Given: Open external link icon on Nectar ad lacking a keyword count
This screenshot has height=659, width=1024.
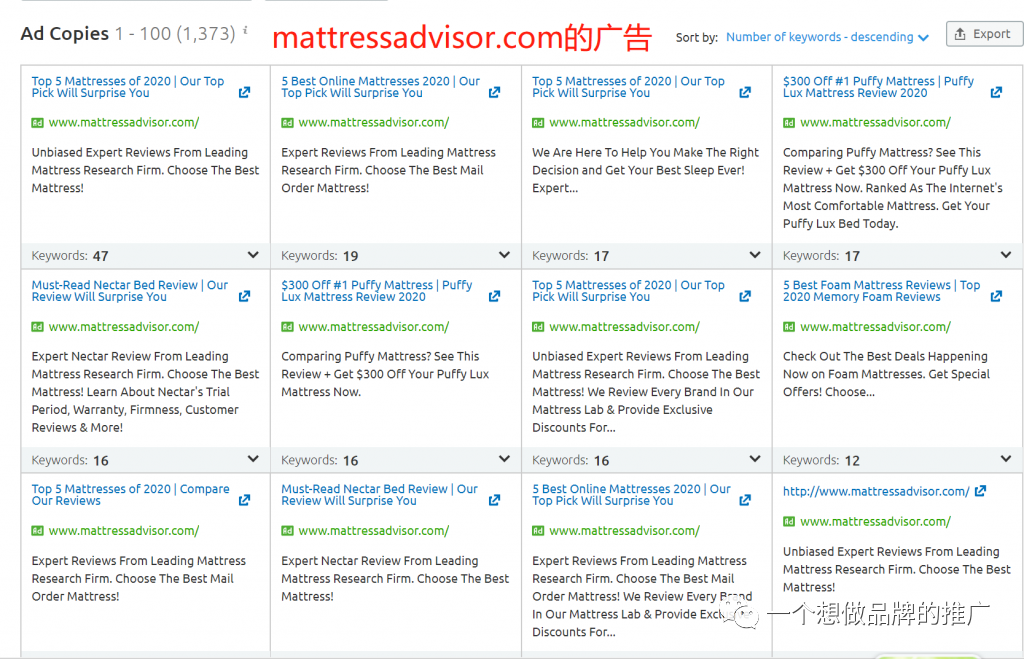Looking at the screenshot, I should click(494, 500).
